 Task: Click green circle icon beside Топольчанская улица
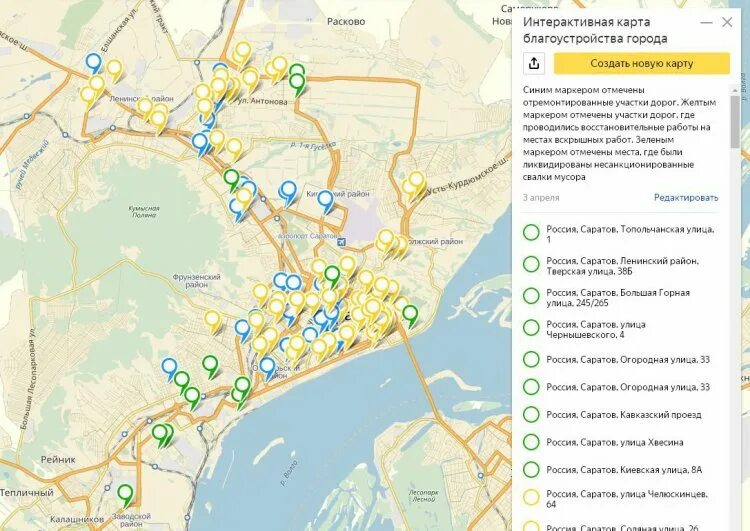pos(531,232)
